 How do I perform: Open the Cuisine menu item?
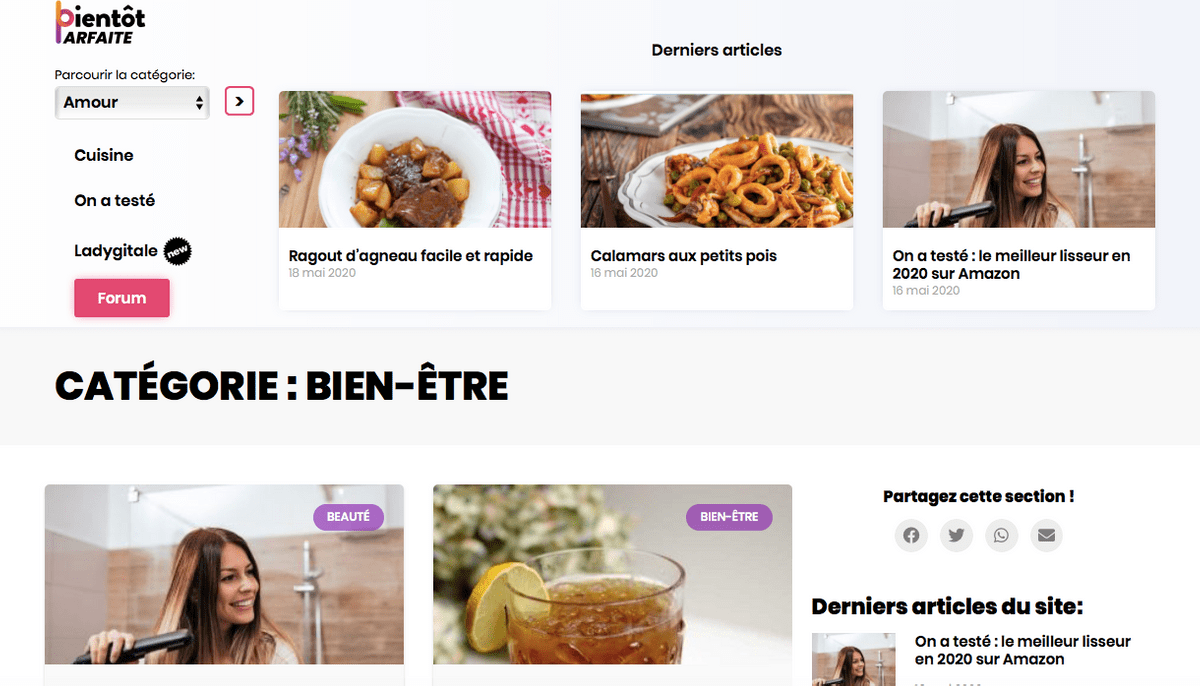point(104,155)
